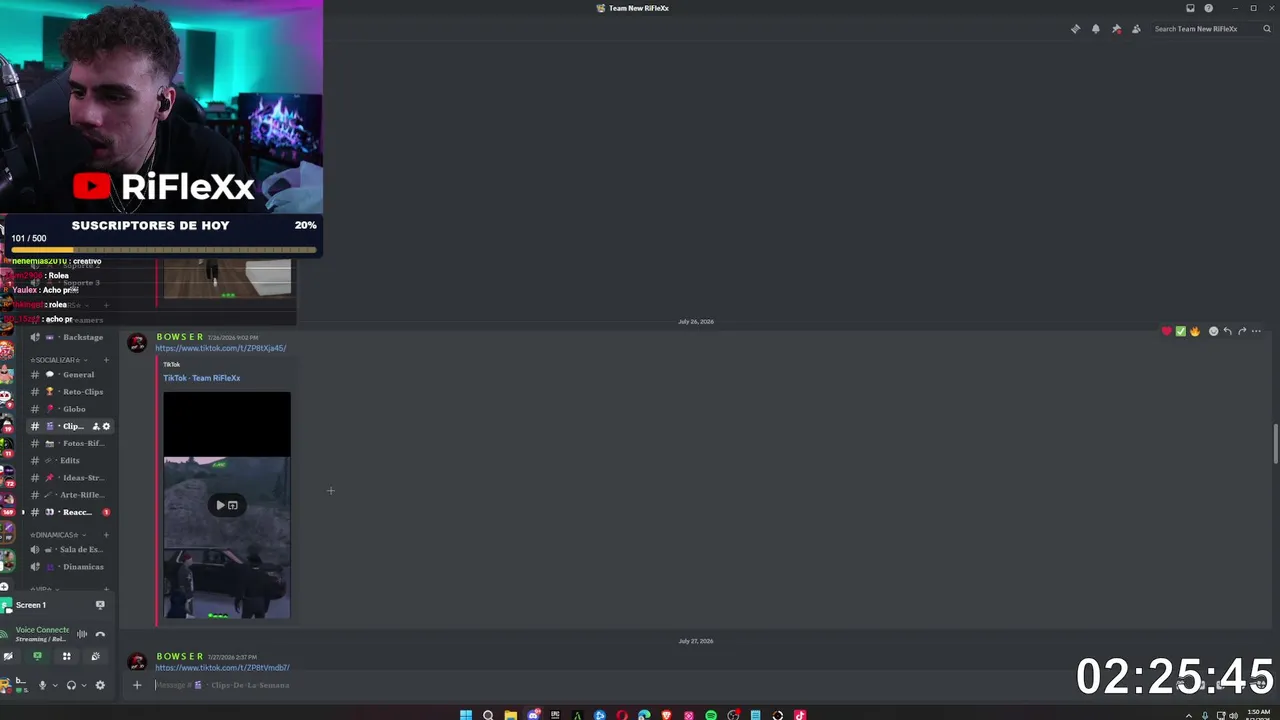This screenshot has height=720, width=1280.
Task: Open the July 27 TikTok link
Action: tap(222, 667)
